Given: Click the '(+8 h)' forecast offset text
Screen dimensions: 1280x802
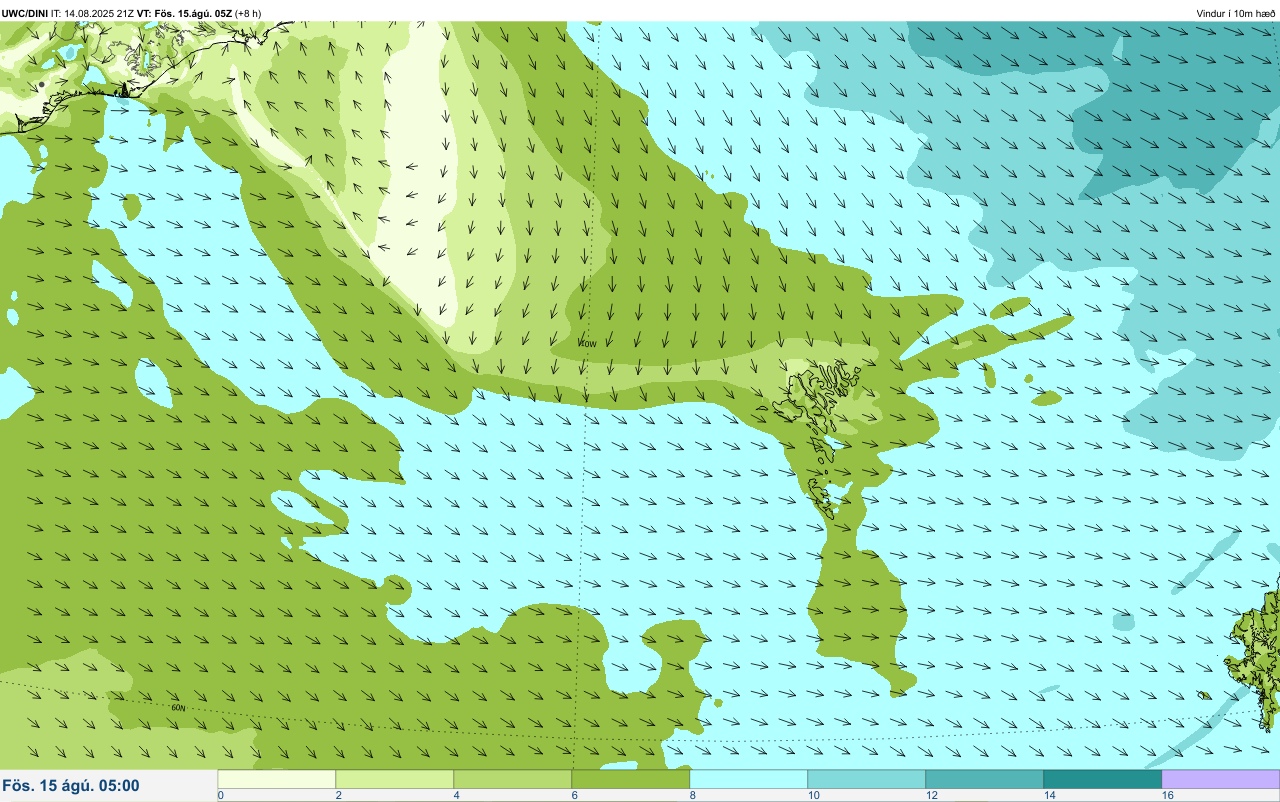Looking at the screenshot, I should (x=248, y=13).
